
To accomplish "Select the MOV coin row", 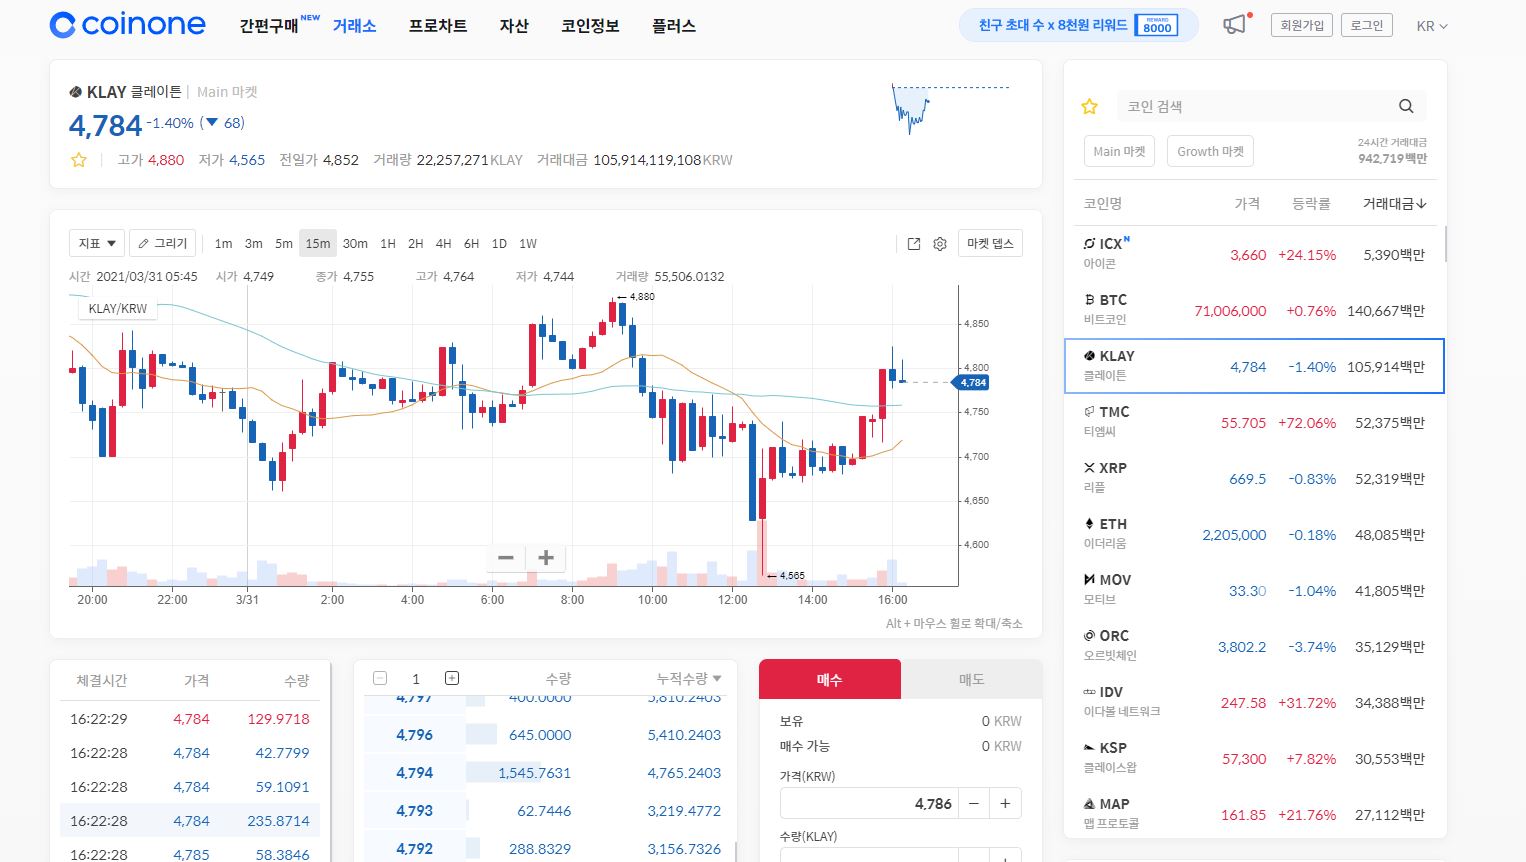I will pyautogui.click(x=1255, y=590).
